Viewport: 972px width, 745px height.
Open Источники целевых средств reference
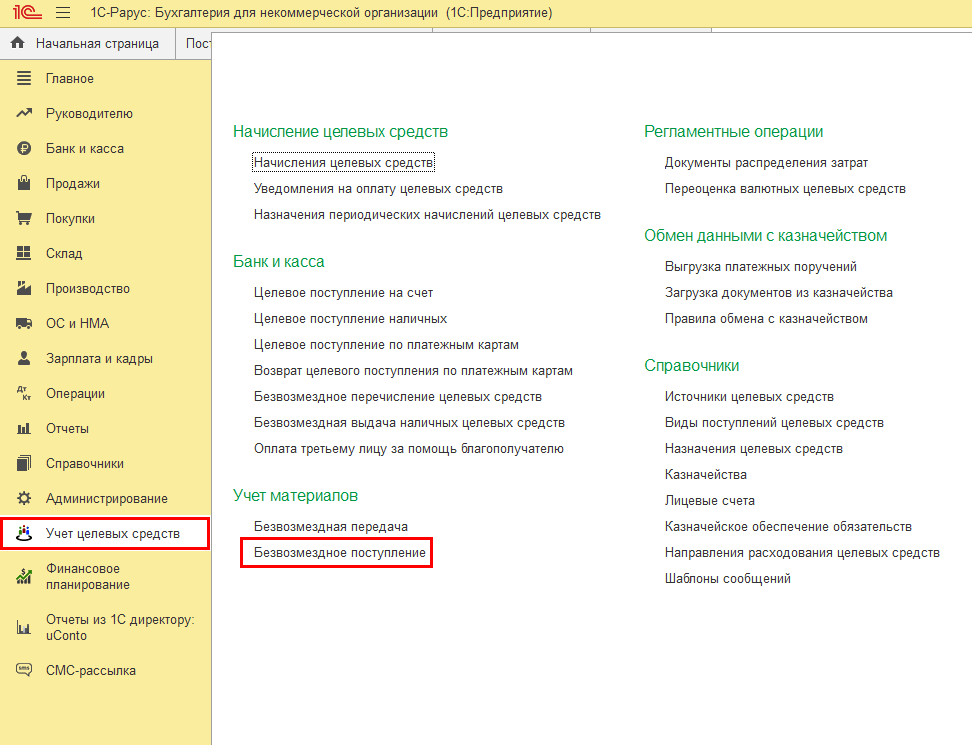click(x=749, y=397)
